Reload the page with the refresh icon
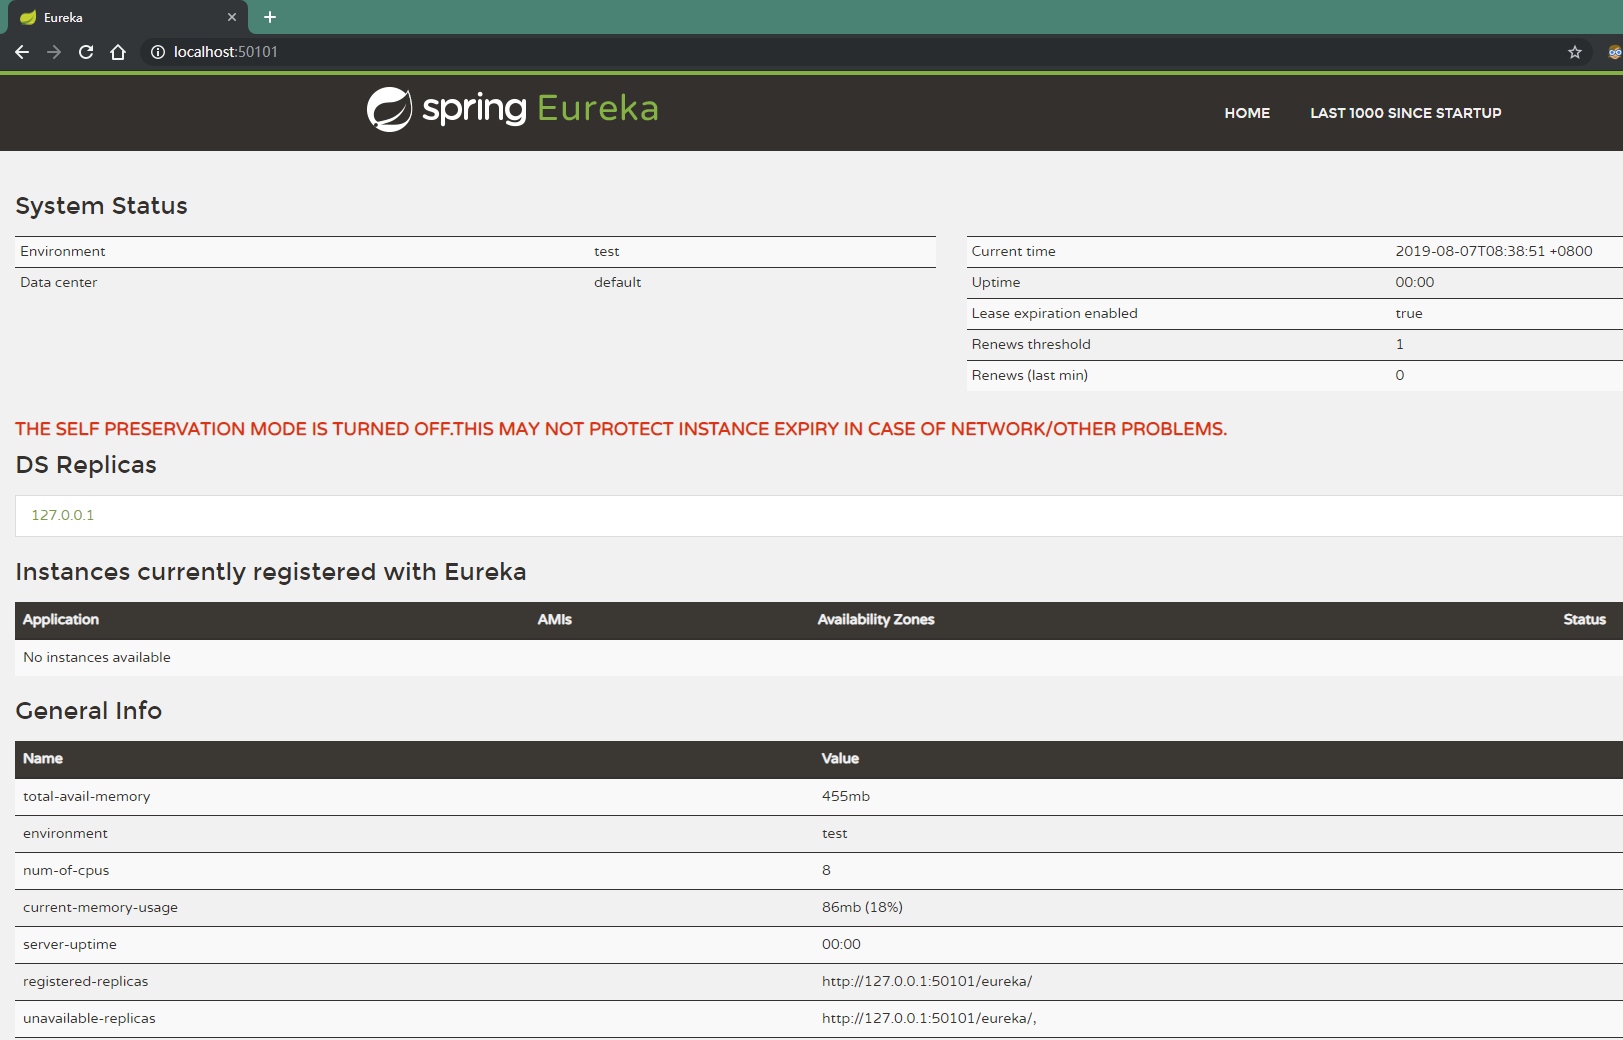1623x1040 pixels. point(86,52)
